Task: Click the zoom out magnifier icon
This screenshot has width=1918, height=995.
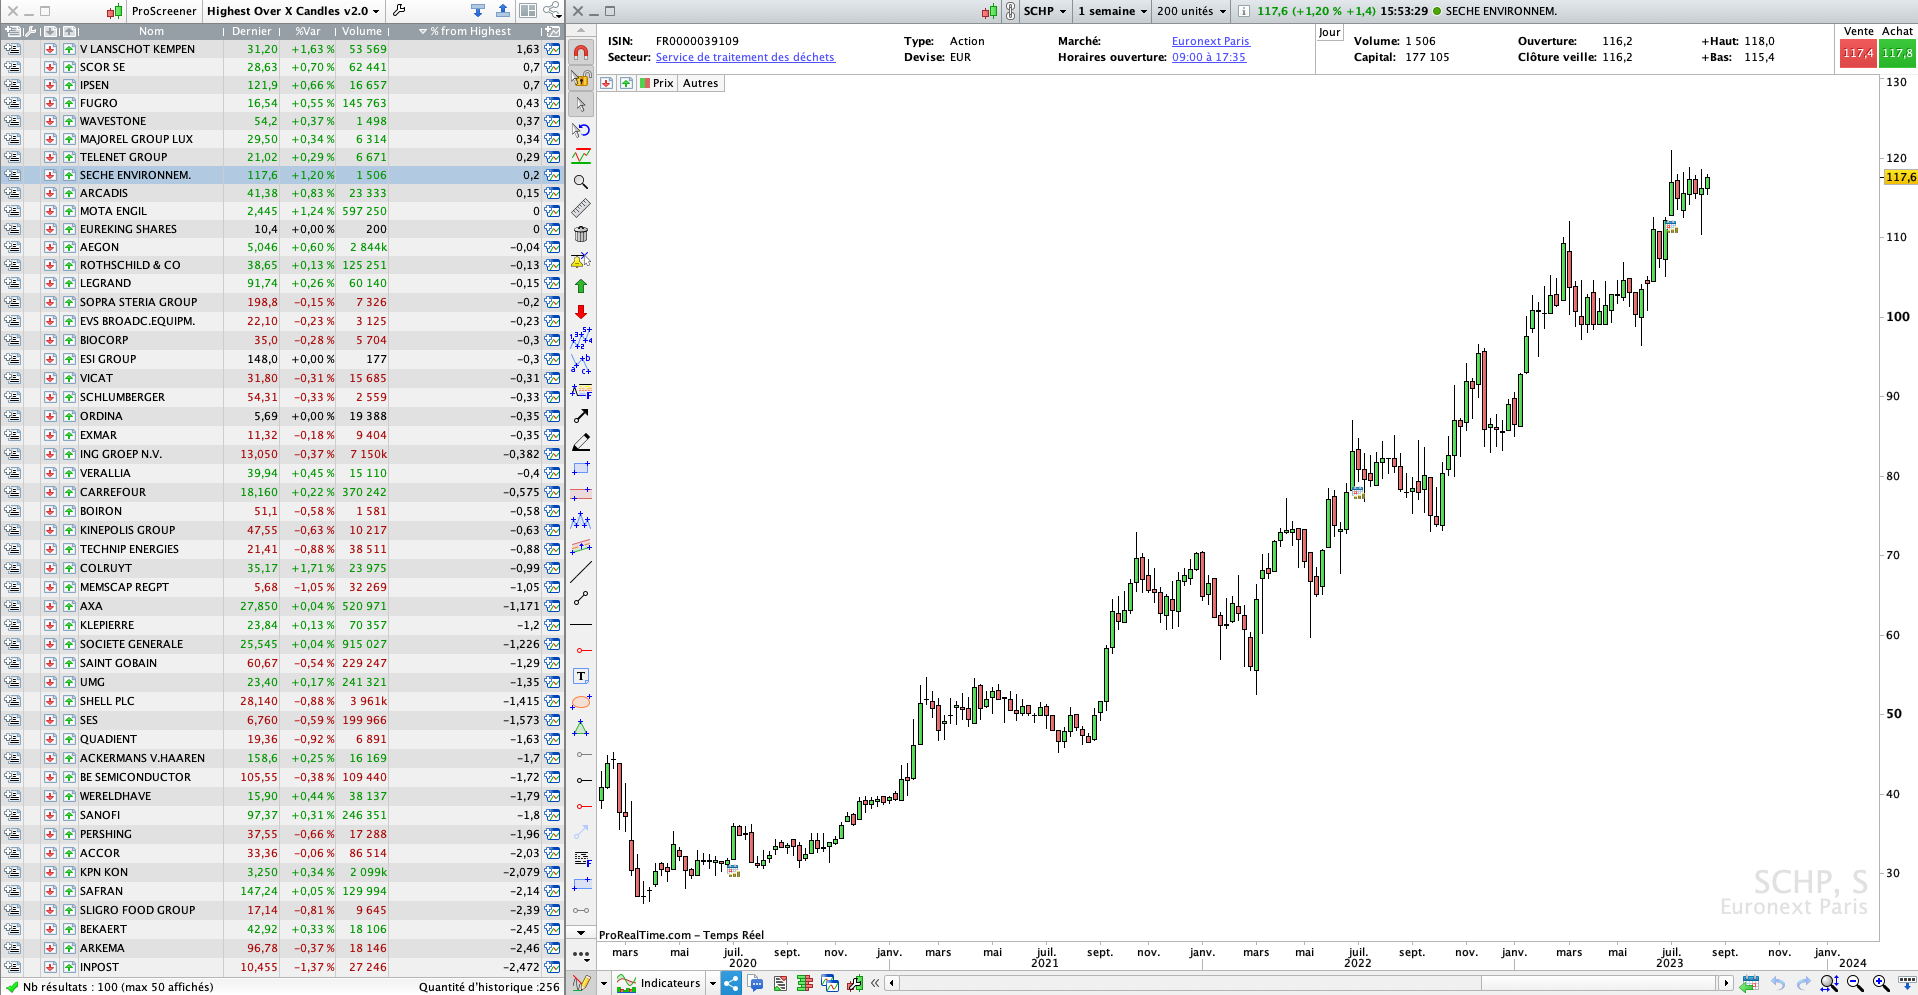Action: (x=1855, y=983)
